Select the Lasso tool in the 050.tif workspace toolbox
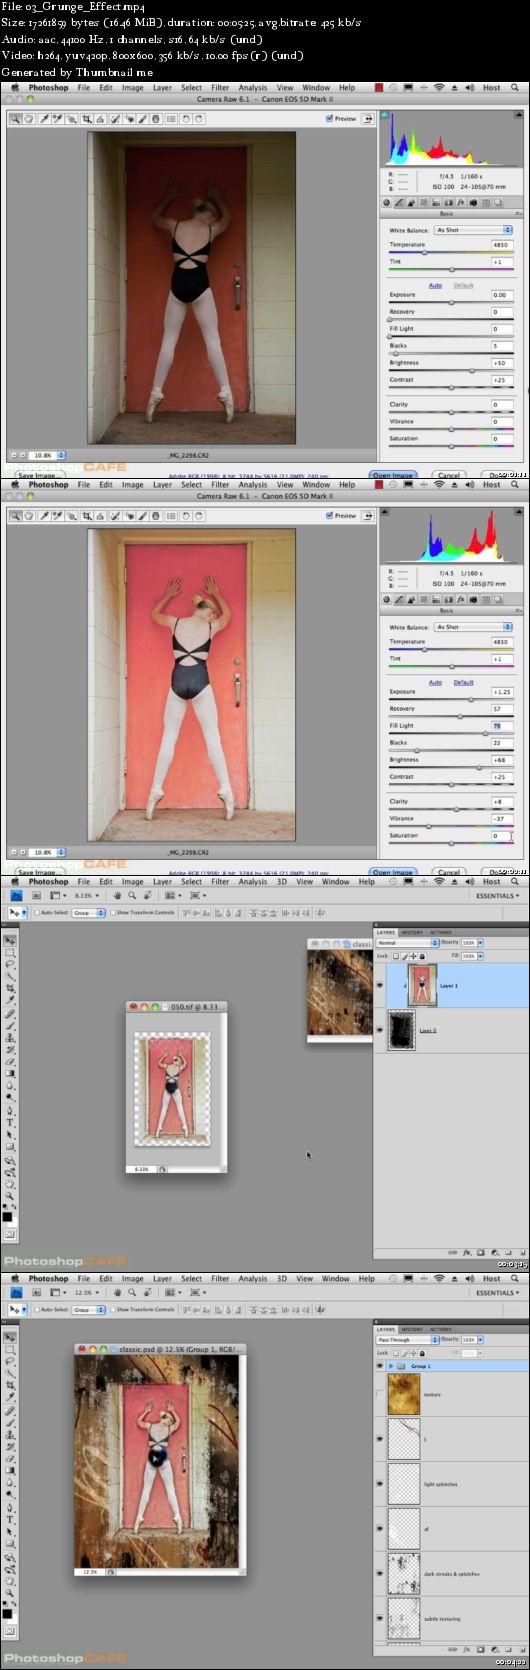The width and height of the screenshot is (530, 1670). click(x=10, y=964)
